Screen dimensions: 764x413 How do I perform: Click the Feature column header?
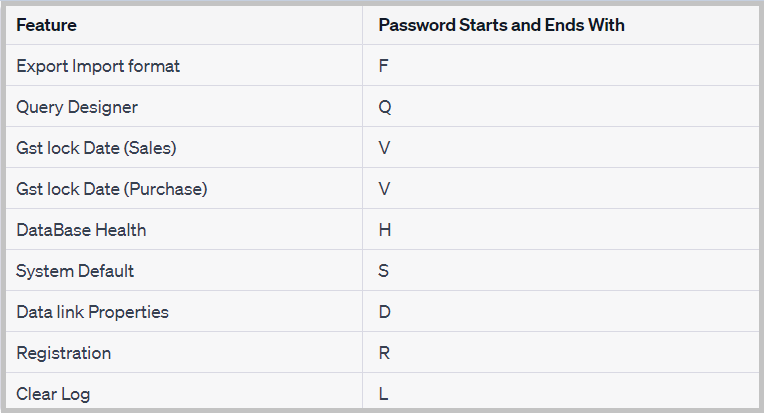pos(46,25)
